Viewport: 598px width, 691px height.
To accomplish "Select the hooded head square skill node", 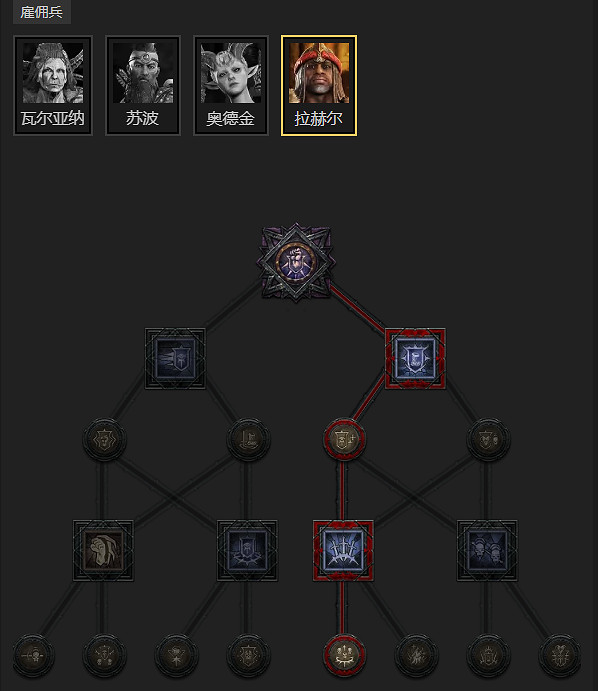I will [x=104, y=550].
